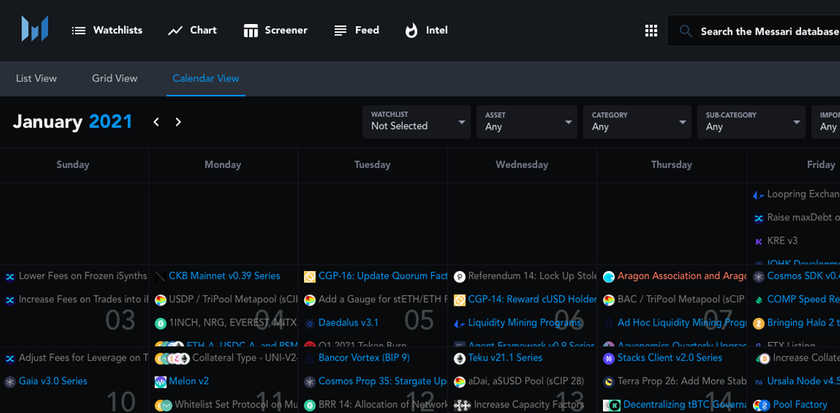840x413 pixels.
Task: Open the Asset filter dropdown
Action: pyautogui.click(x=527, y=122)
